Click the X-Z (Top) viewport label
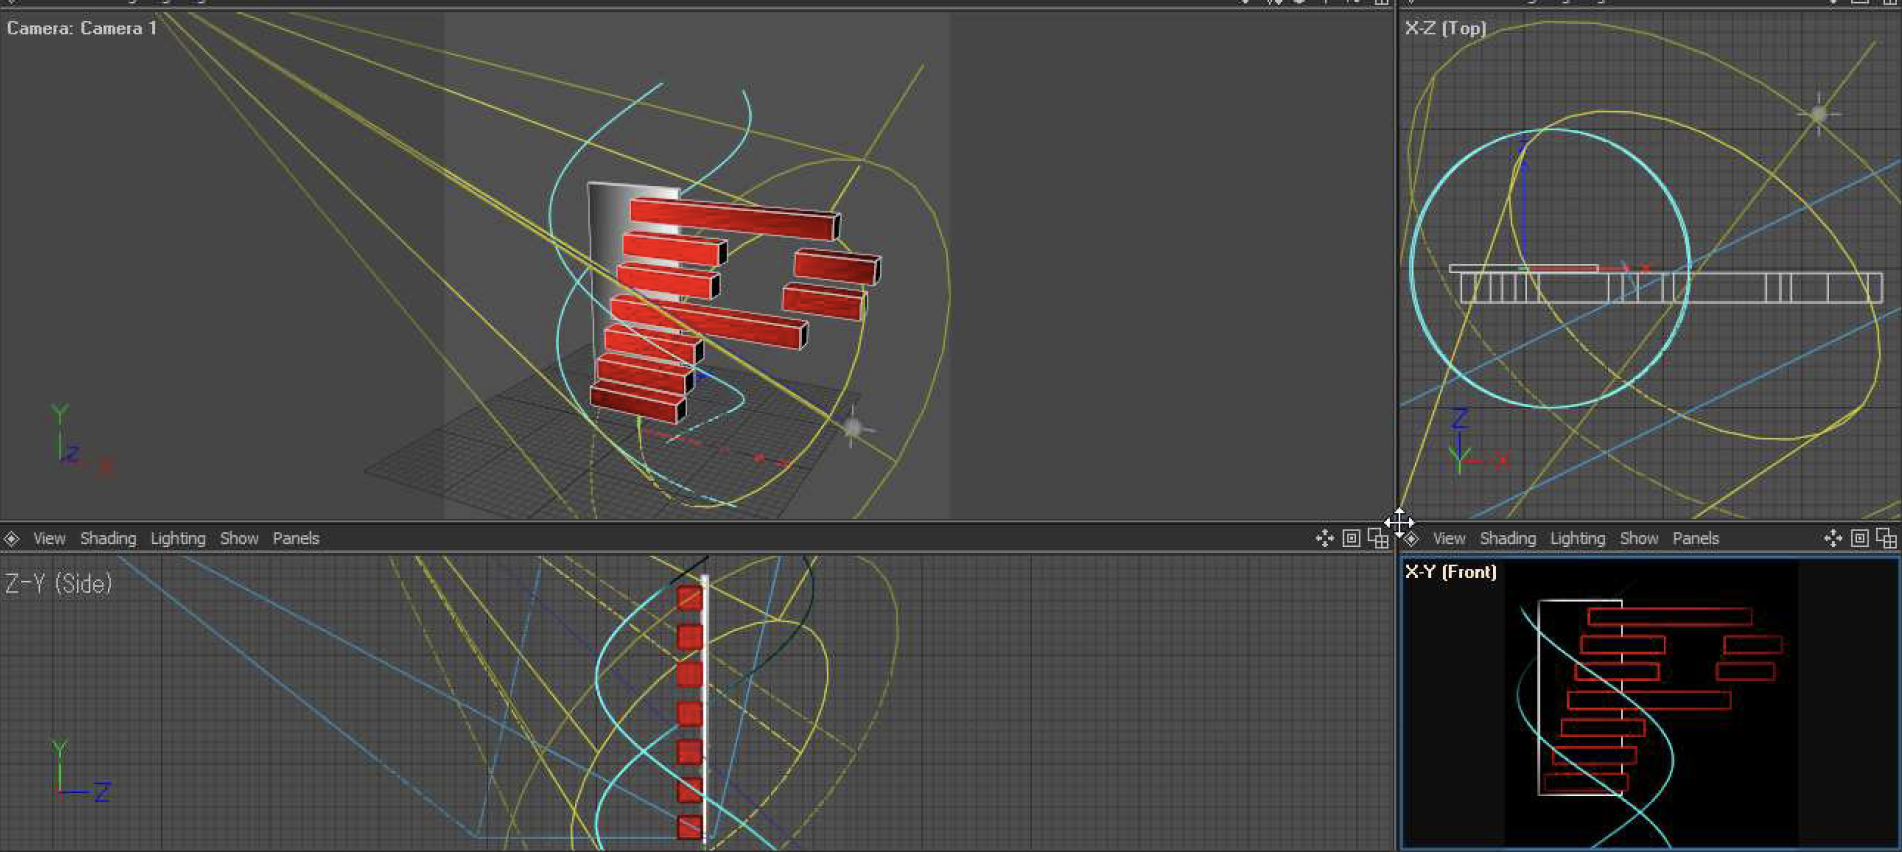Image resolution: width=1902 pixels, height=852 pixels. [1445, 28]
